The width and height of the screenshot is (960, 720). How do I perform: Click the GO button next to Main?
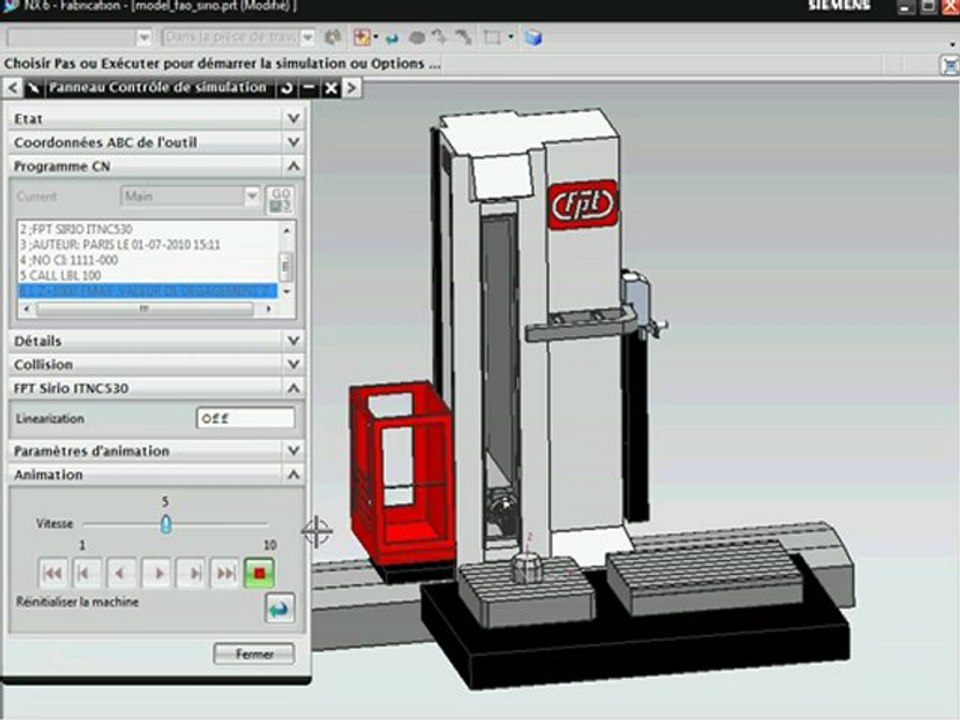[x=280, y=200]
